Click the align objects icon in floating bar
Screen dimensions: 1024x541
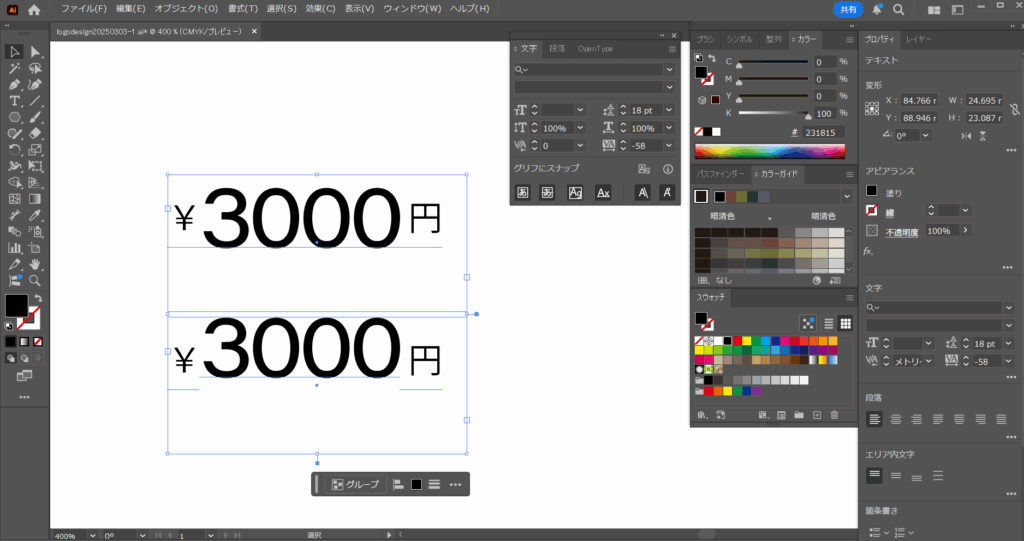(x=398, y=484)
